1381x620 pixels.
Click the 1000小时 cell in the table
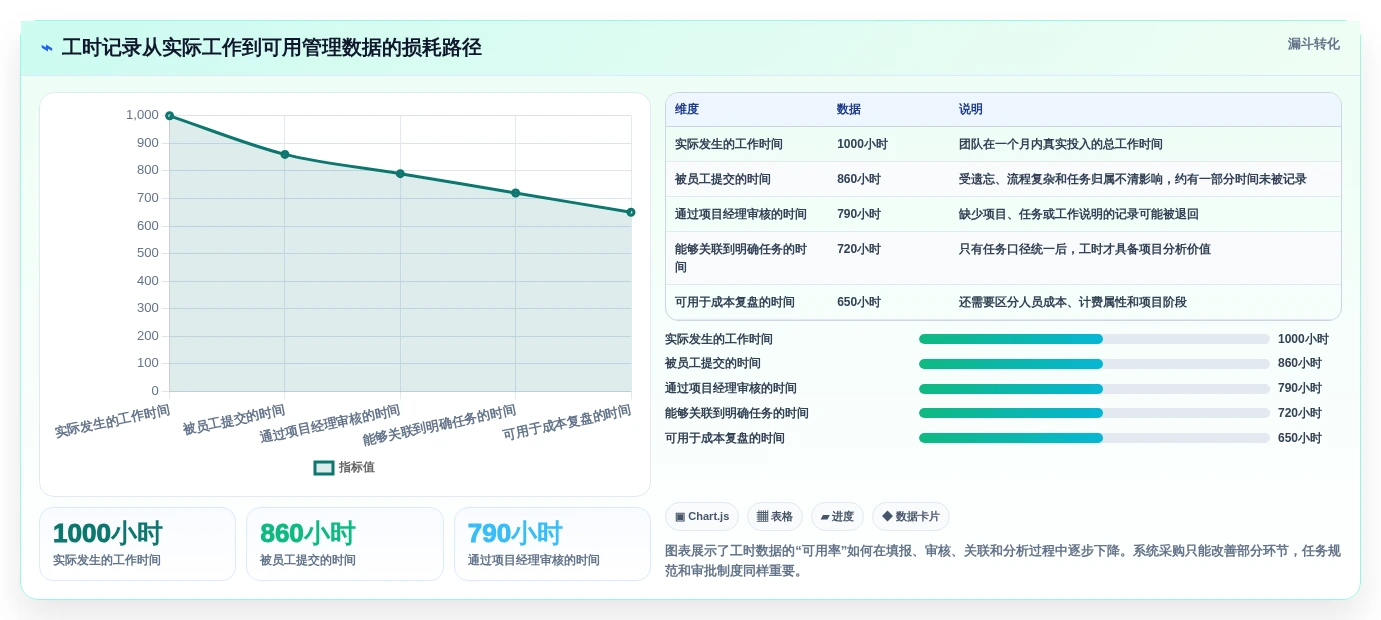[862, 144]
